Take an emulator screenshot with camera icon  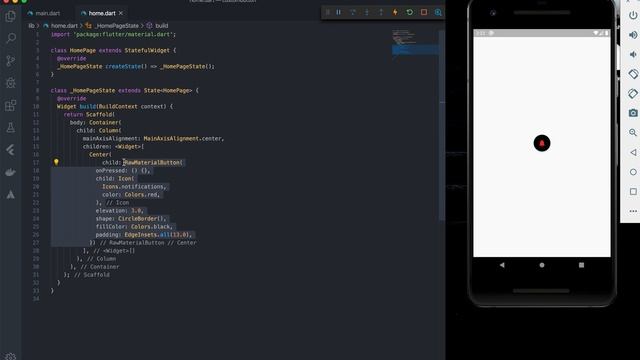[633, 113]
